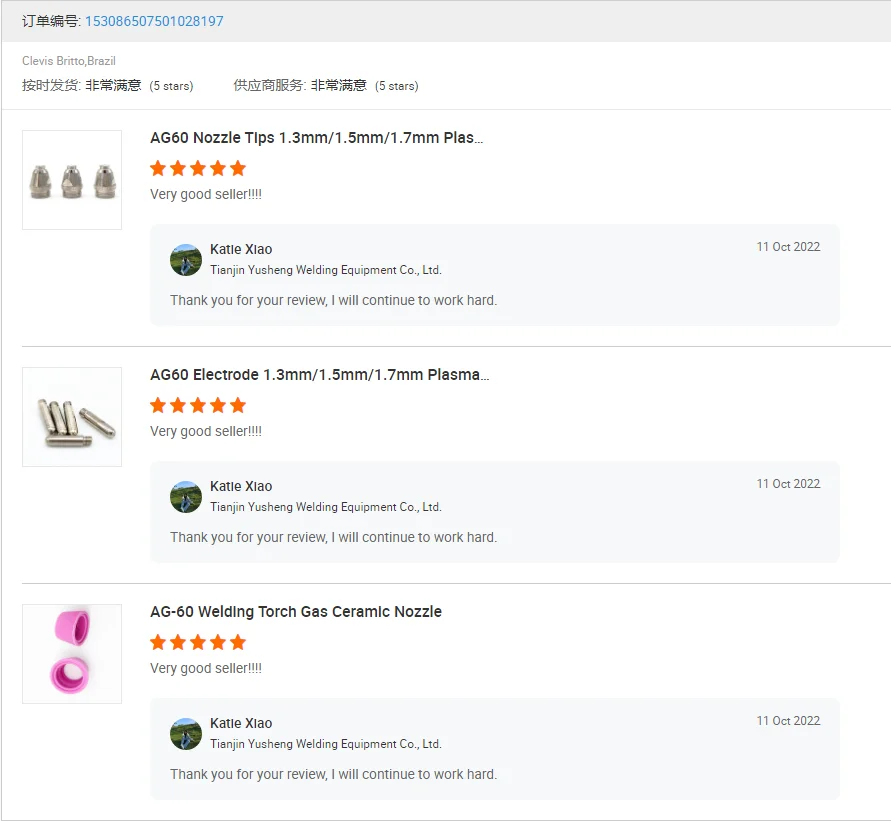Click the AG60 Electrode product thumbnail
The height and width of the screenshot is (821, 891).
(x=72, y=417)
